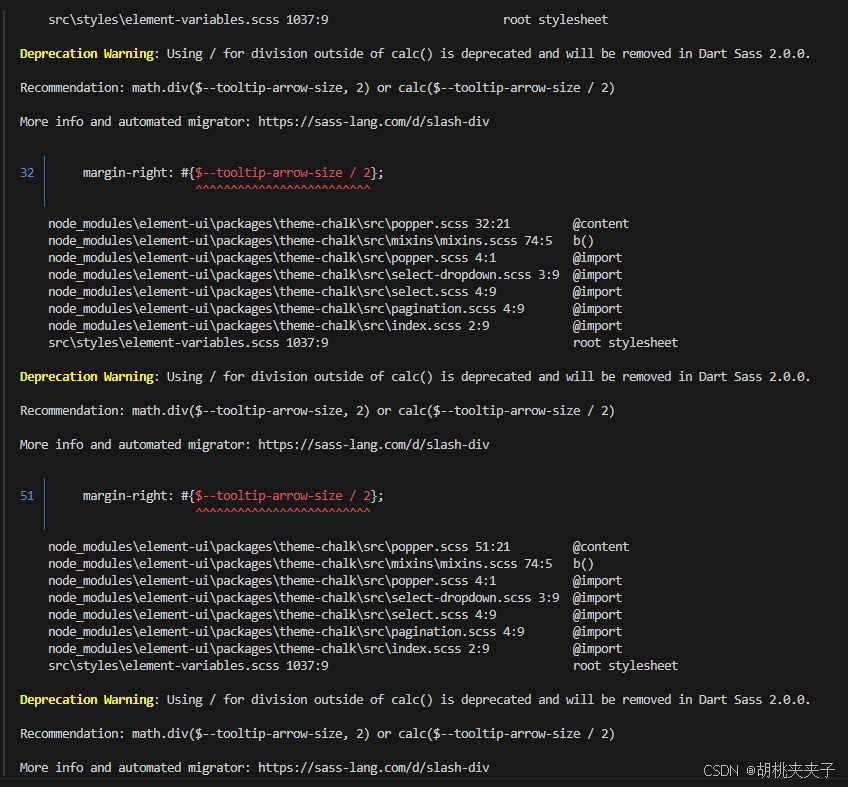Click the index.scss 2:9 import entry
The height and width of the screenshot is (787, 848).
click(x=268, y=325)
